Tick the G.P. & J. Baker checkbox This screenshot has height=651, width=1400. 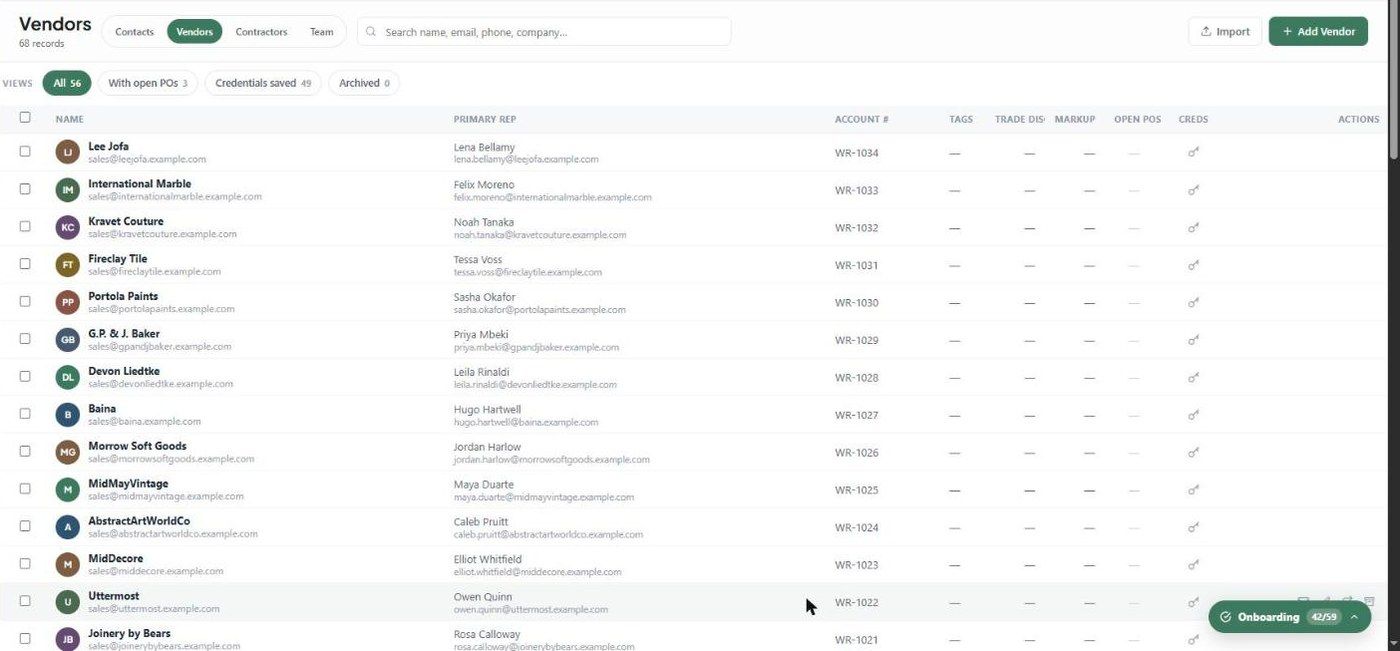[25, 338]
